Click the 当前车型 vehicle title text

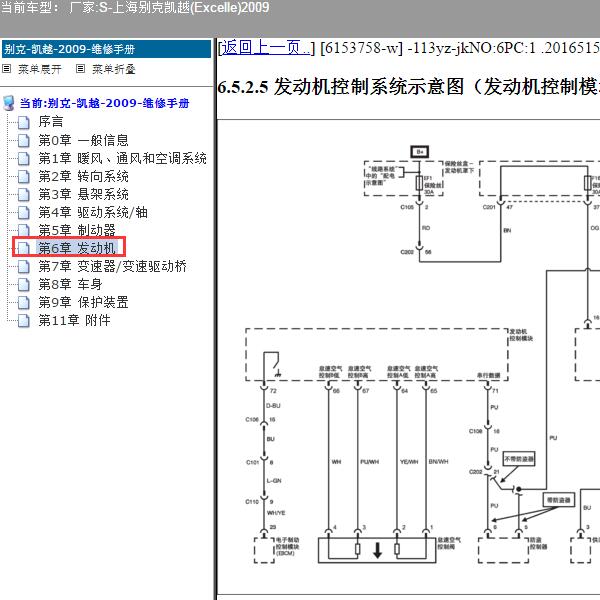coord(135,8)
